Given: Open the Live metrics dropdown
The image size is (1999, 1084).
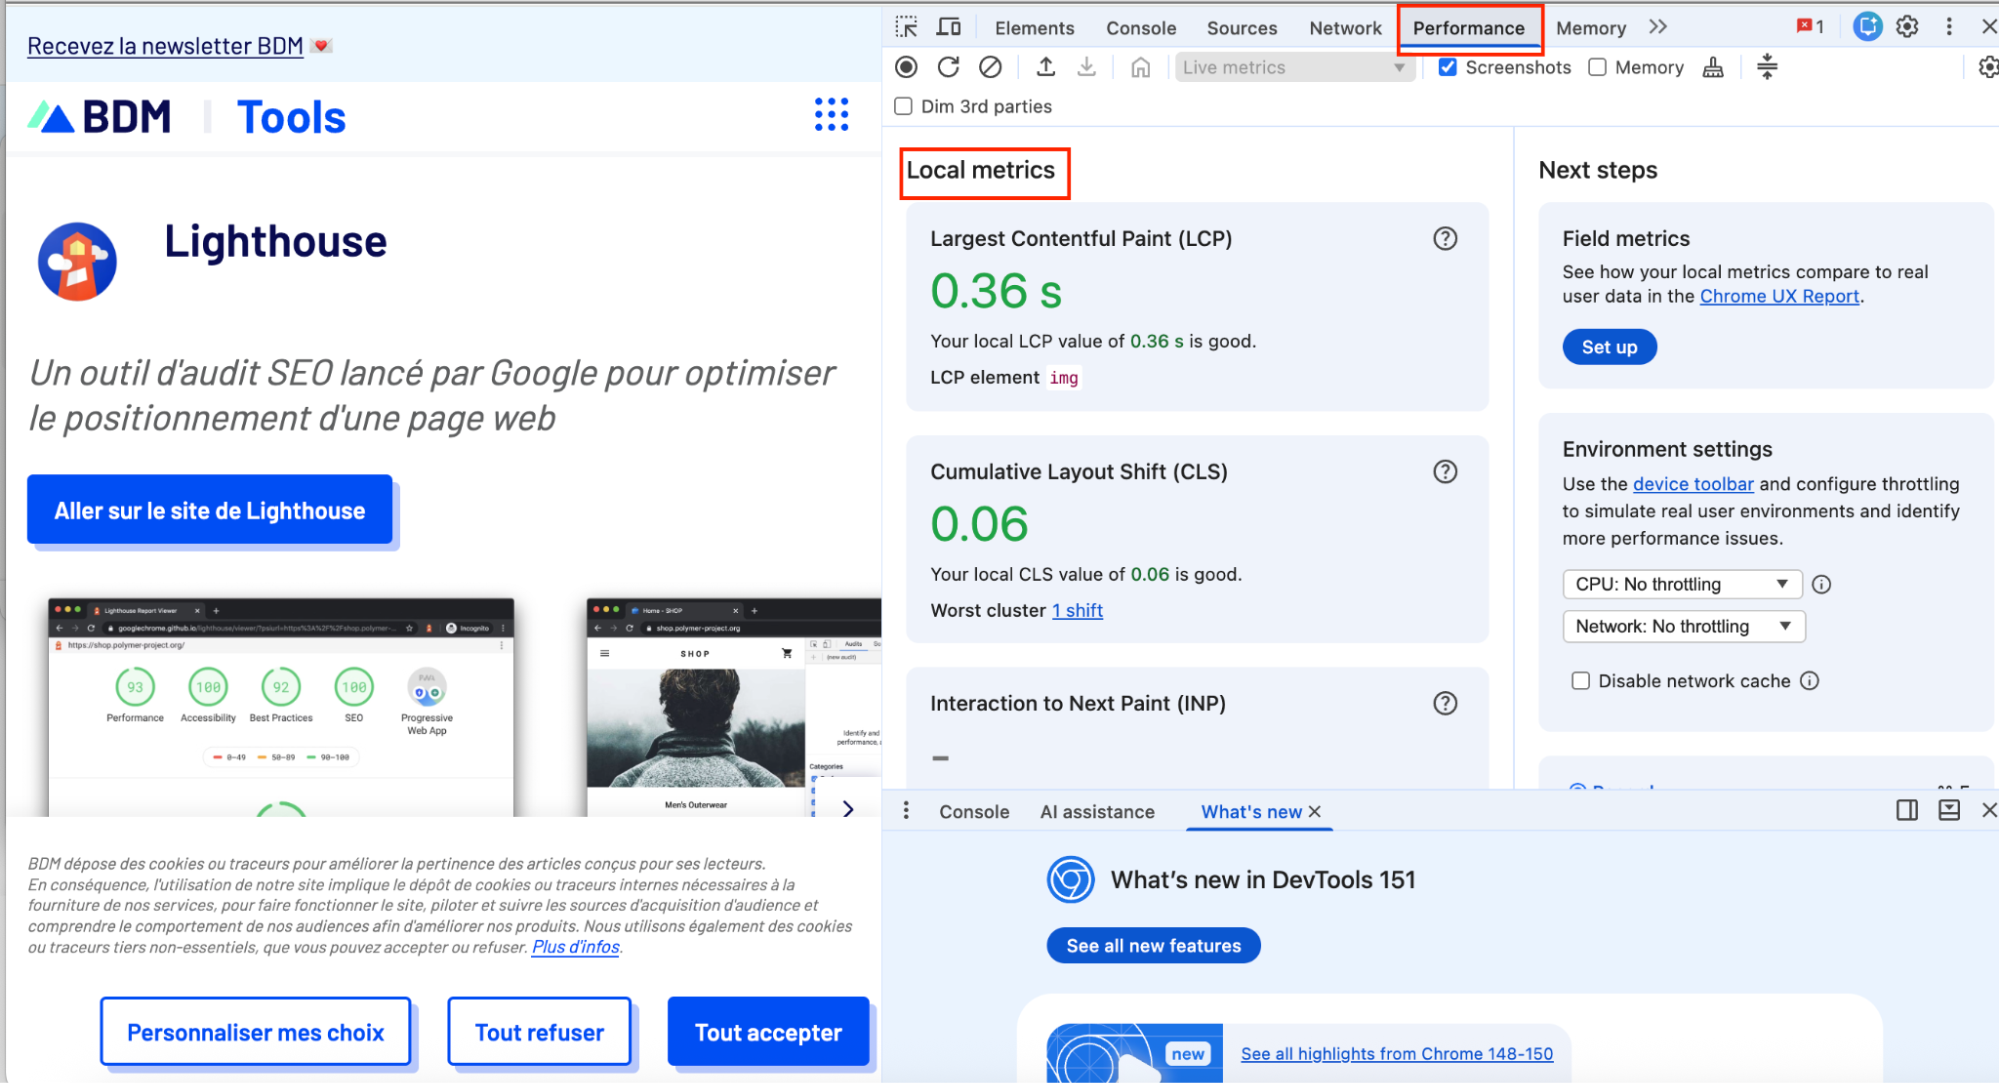Looking at the screenshot, I should click(x=1294, y=67).
